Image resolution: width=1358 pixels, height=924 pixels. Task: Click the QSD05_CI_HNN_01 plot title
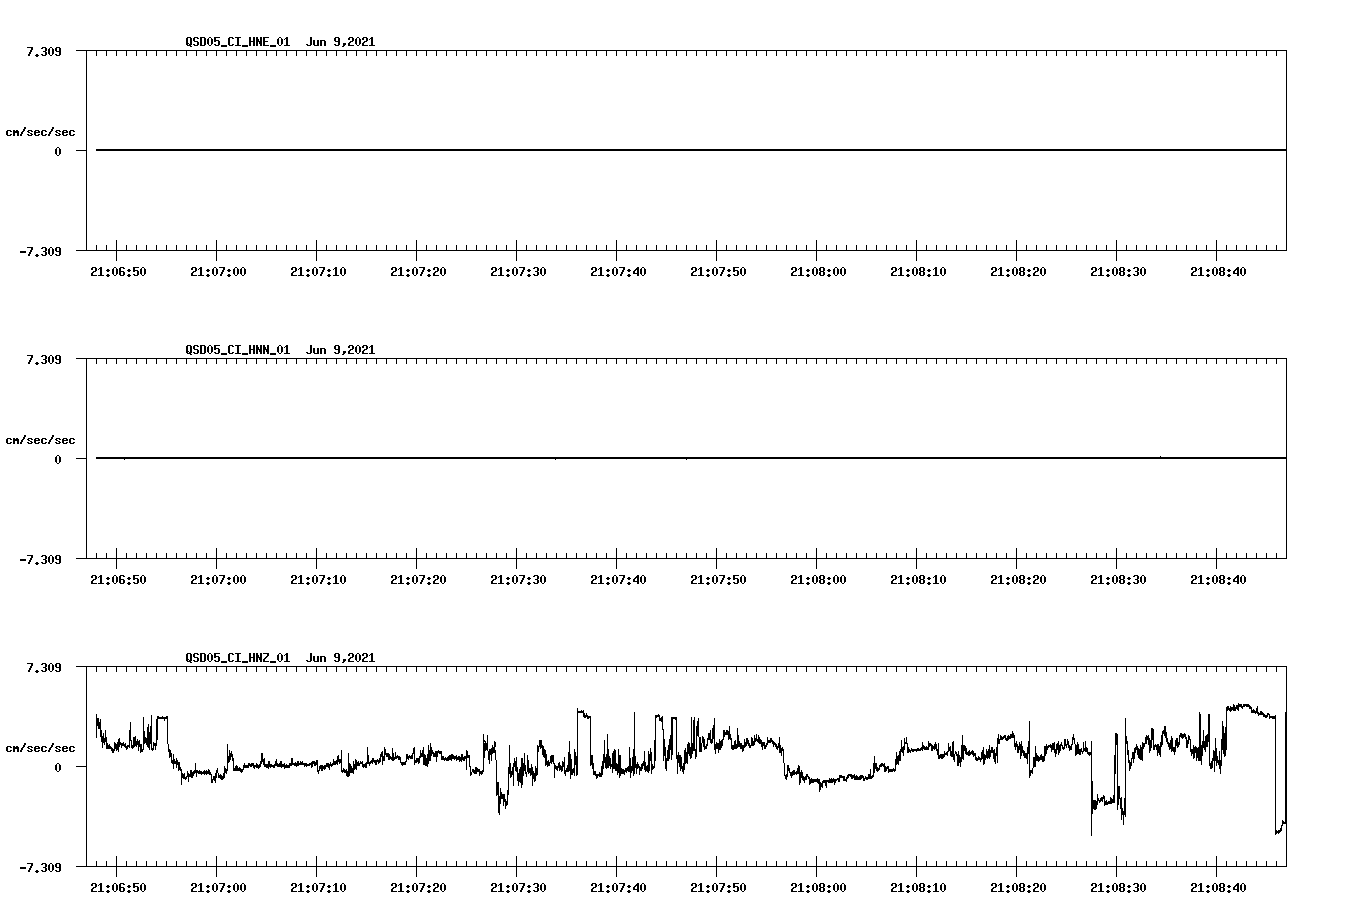[x=280, y=350]
